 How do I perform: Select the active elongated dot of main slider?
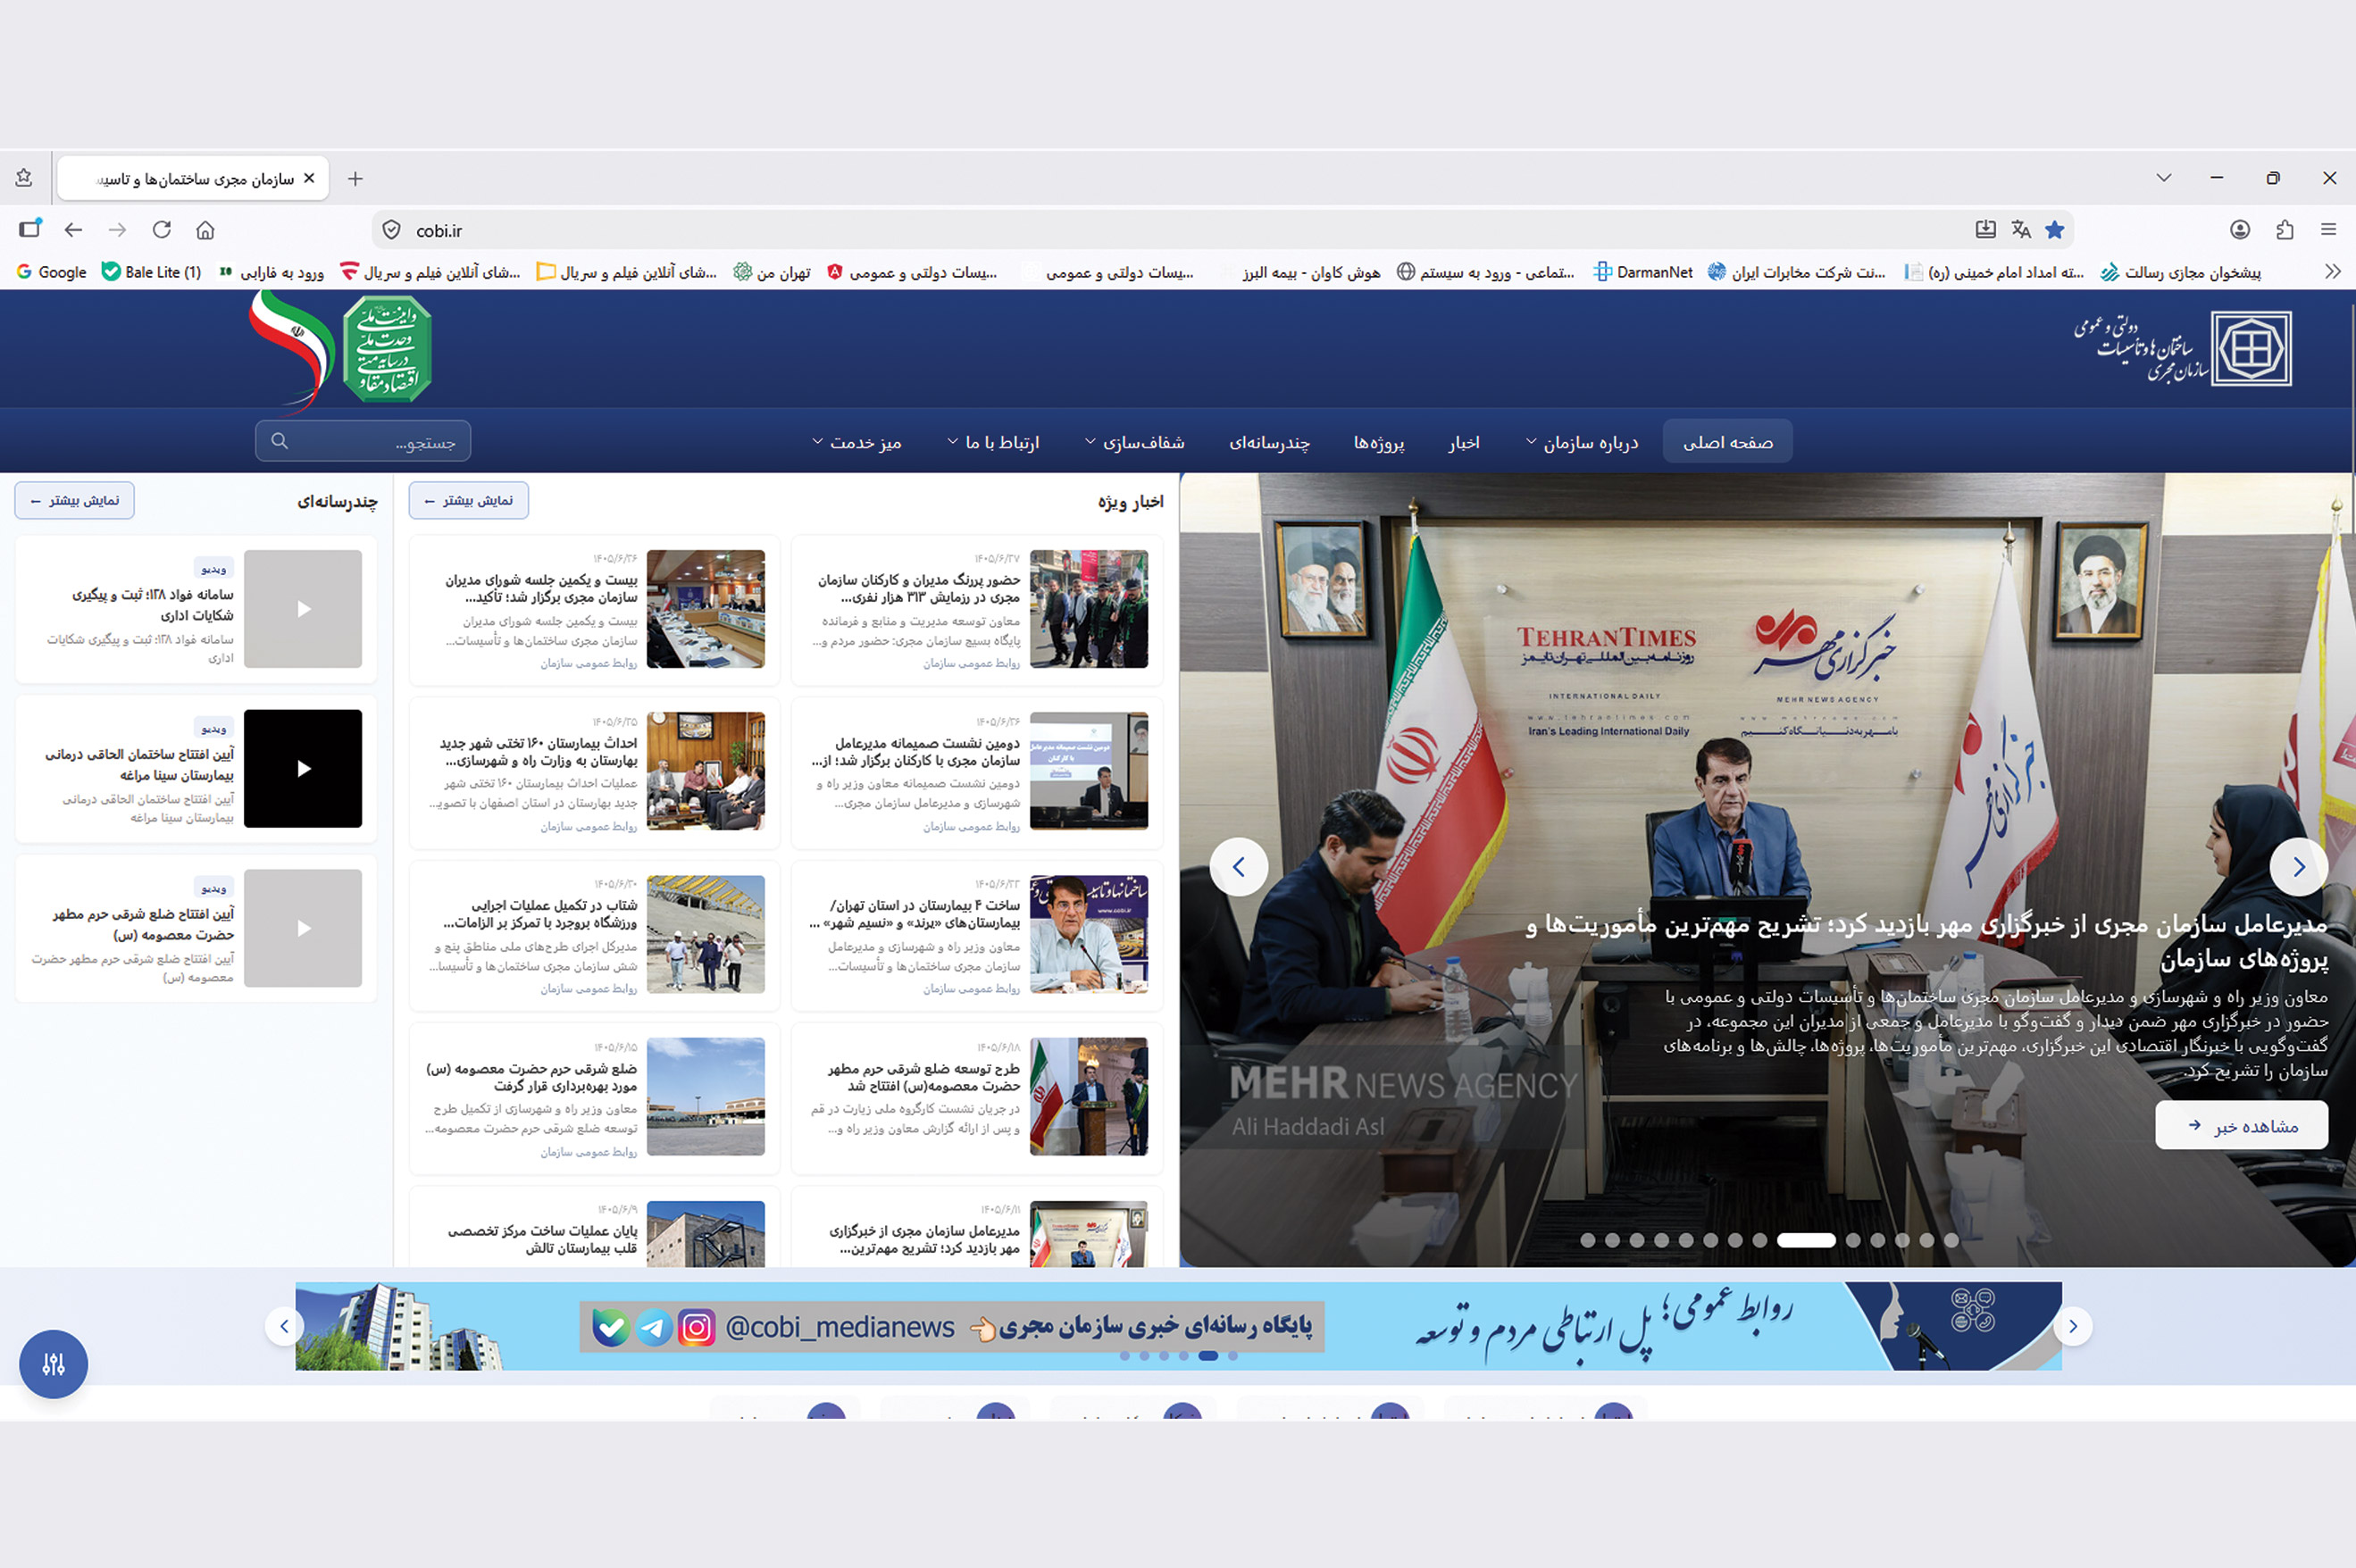[x=1806, y=1240]
